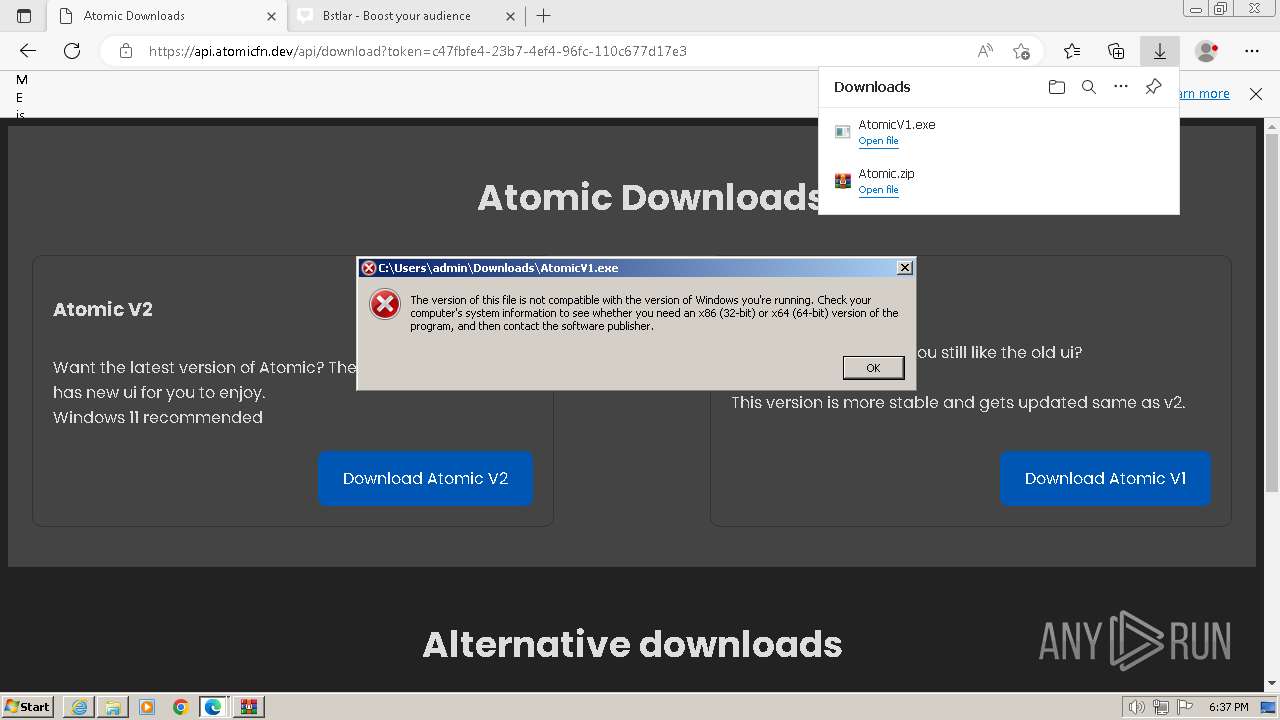Open the Favorites list icon
The image size is (1280, 720).
(1072, 51)
